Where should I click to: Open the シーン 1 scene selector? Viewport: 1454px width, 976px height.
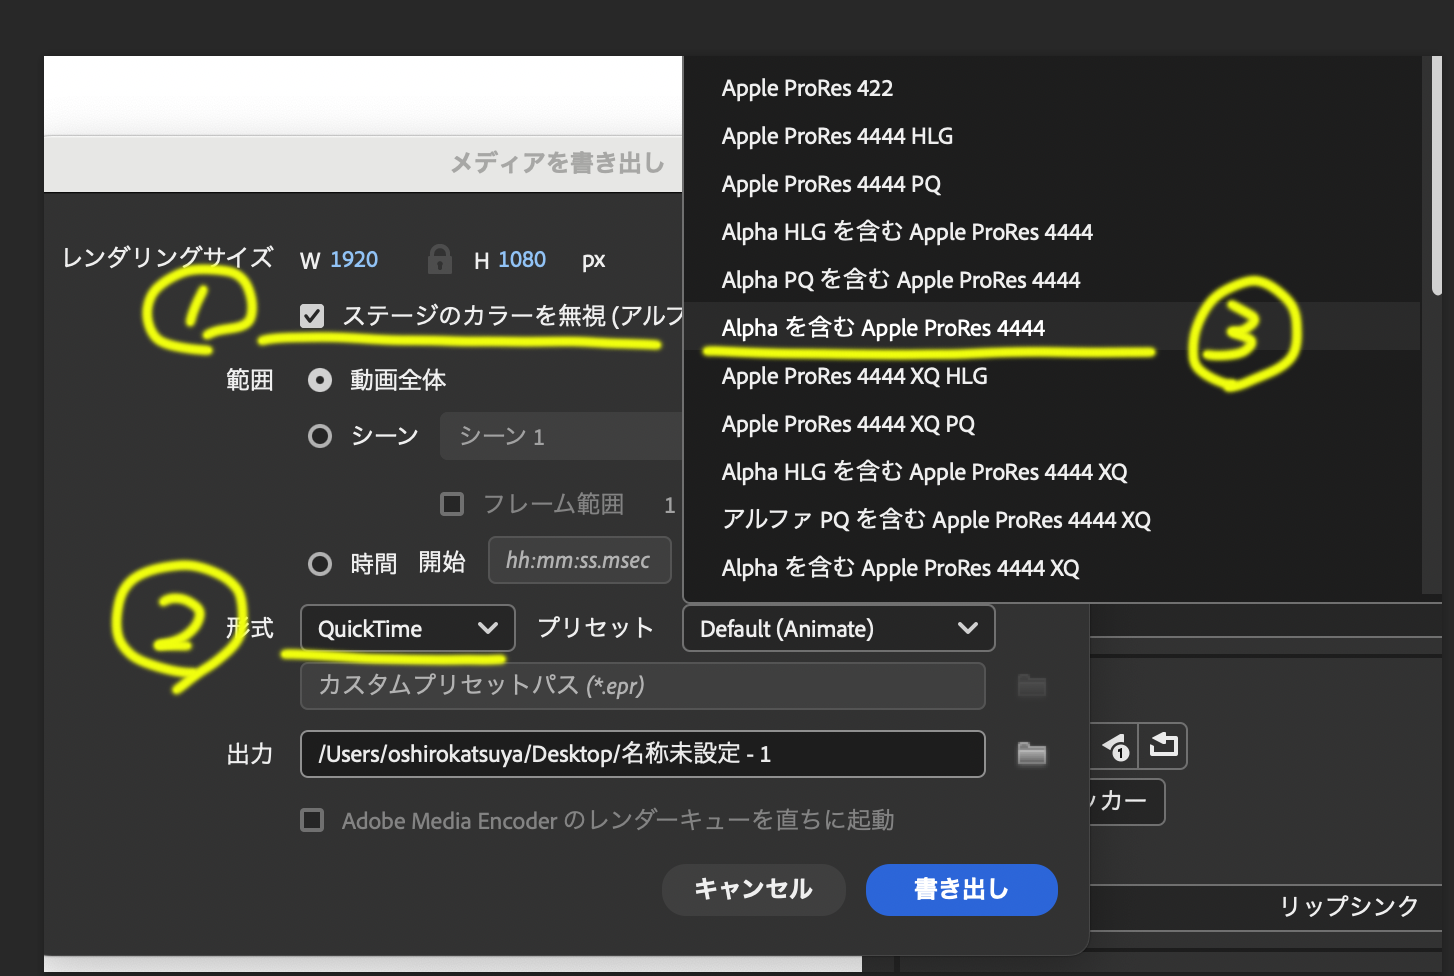pos(561,436)
